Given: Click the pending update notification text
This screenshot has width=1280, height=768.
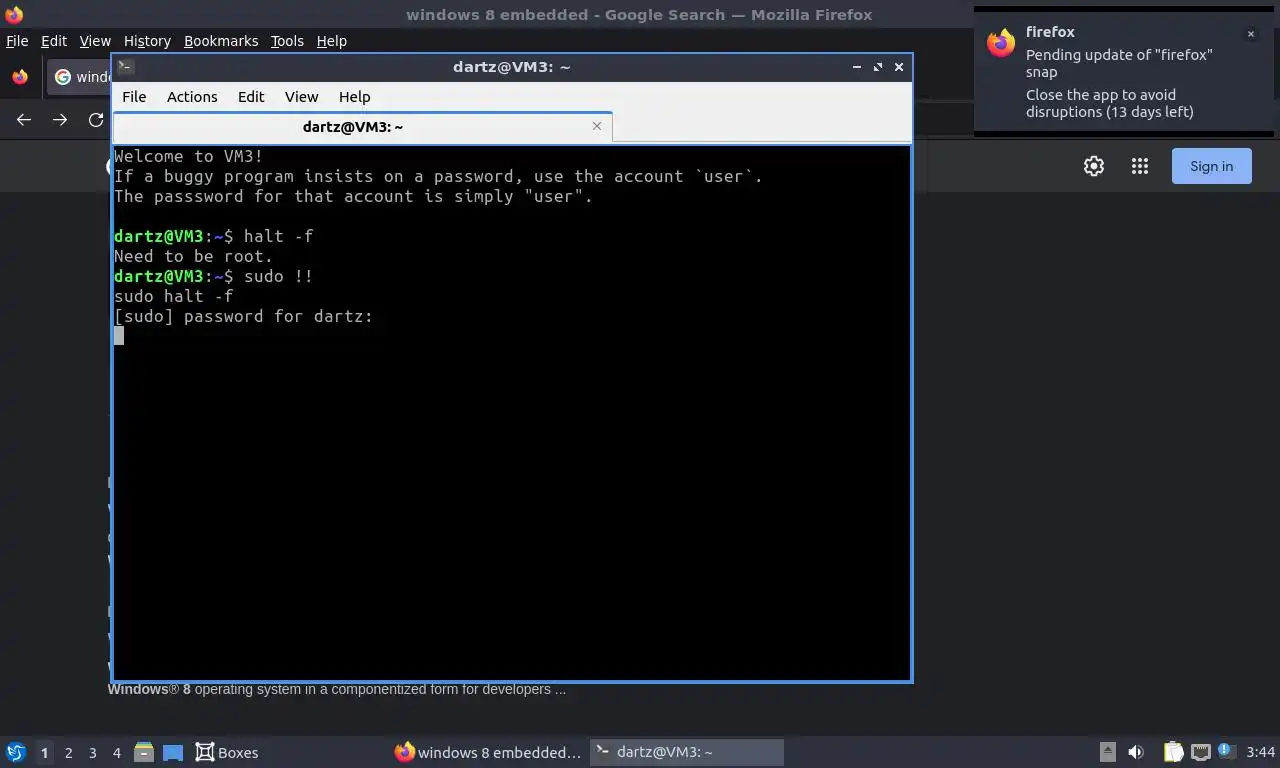Looking at the screenshot, I should tap(1119, 63).
